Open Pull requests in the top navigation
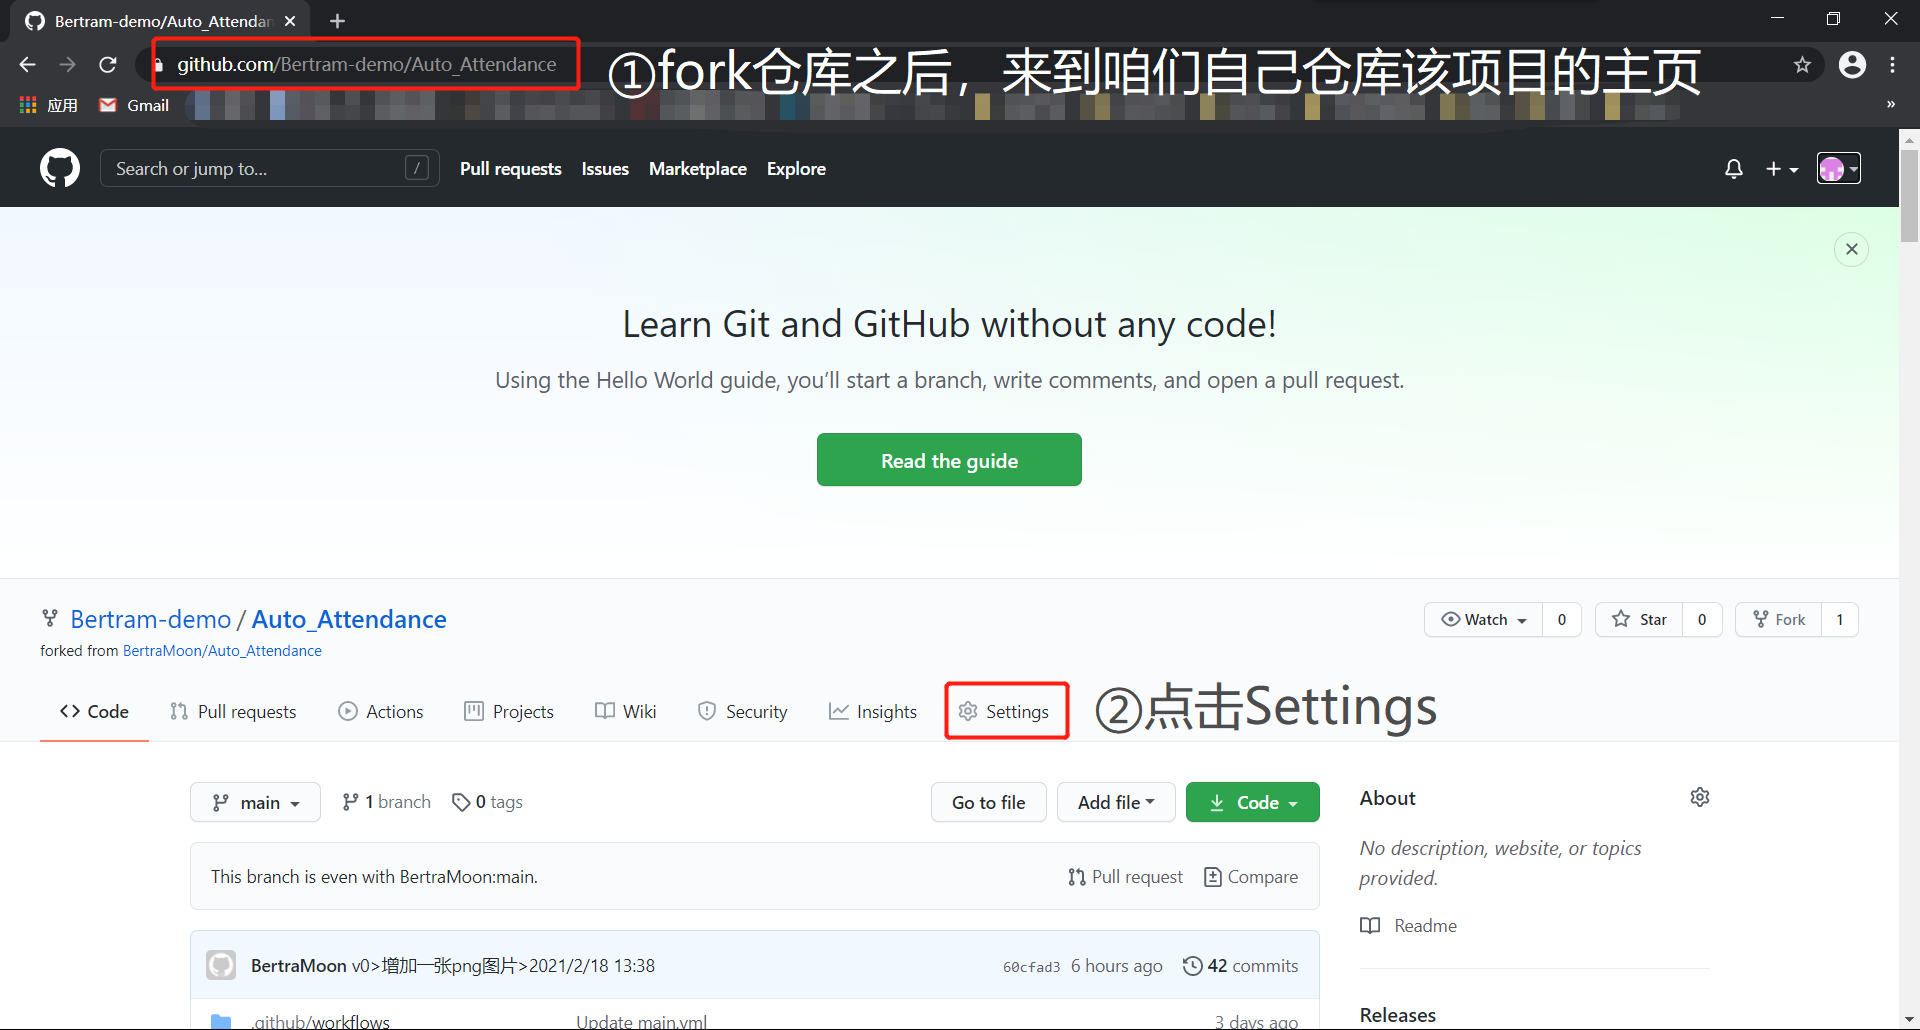Image resolution: width=1920 pixels, height=1030 pixels. click(510, 169)
